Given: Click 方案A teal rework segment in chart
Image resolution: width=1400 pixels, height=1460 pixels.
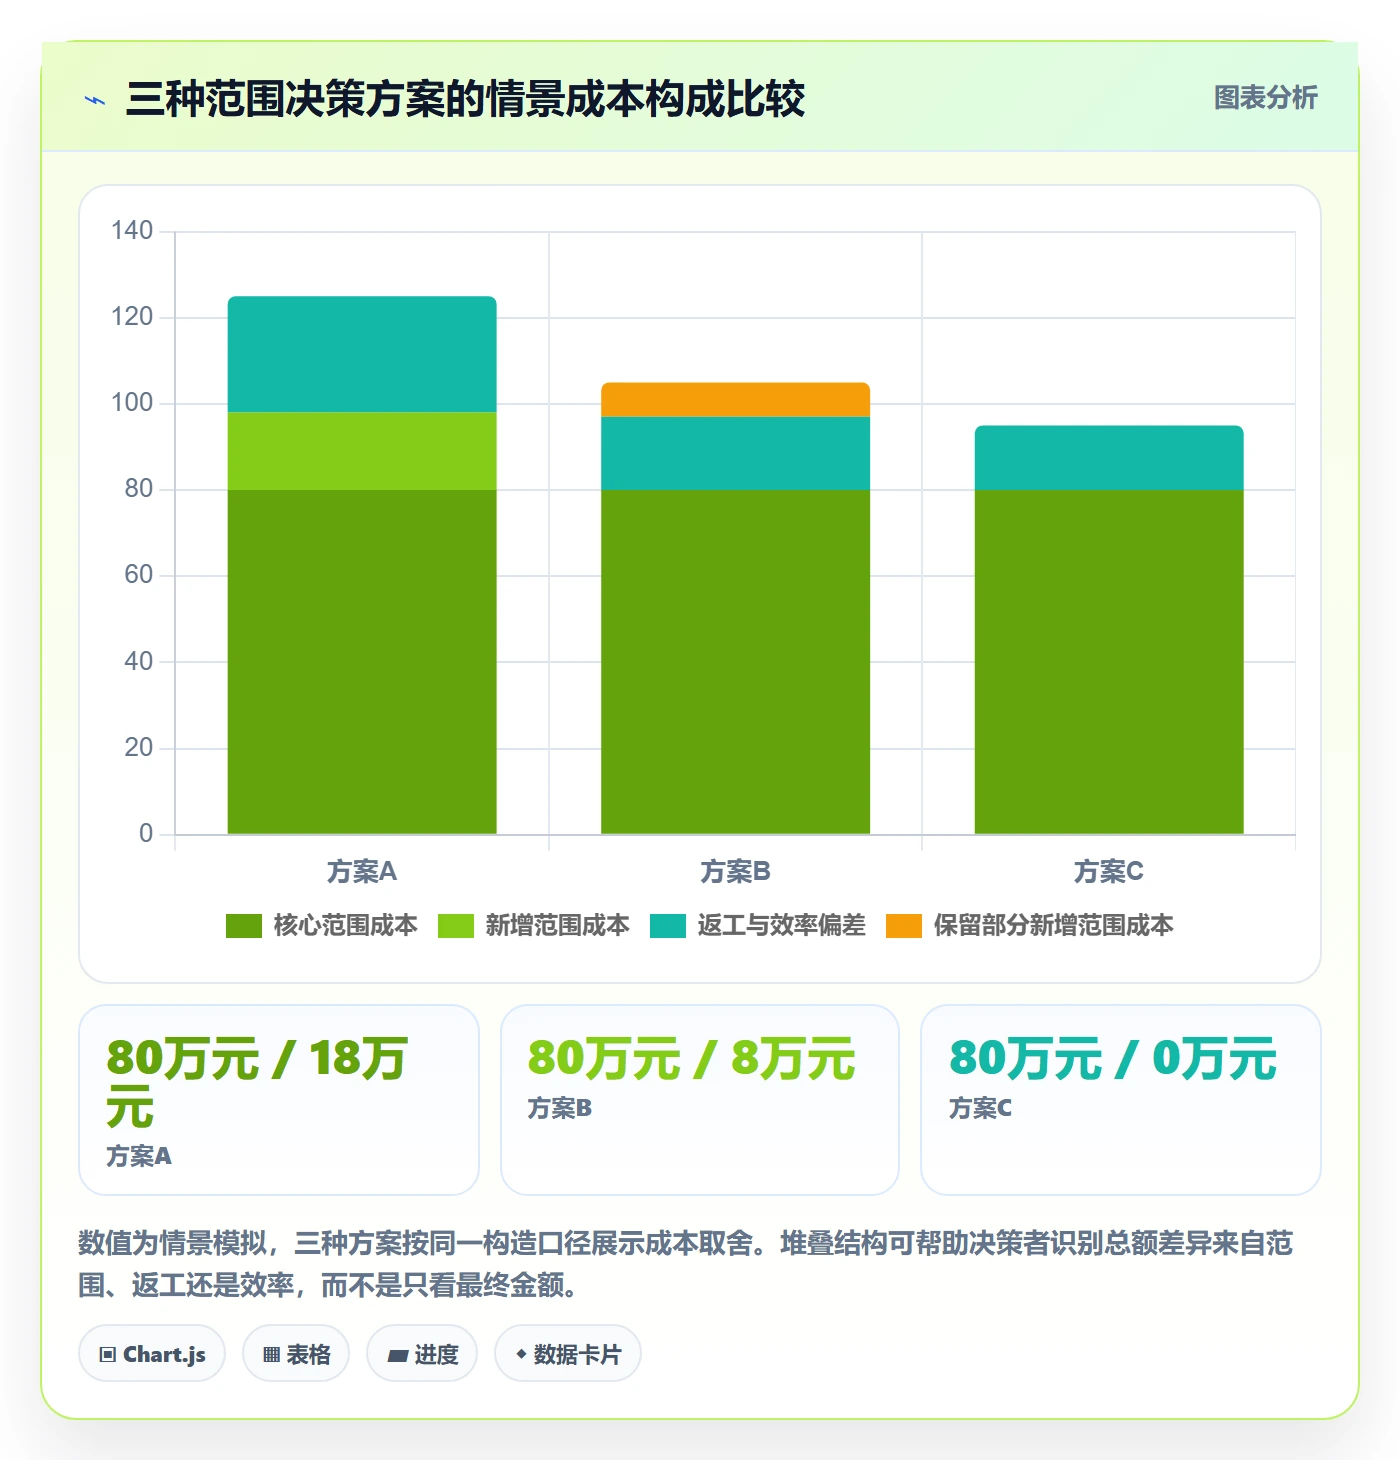Looking at the screenshot, I should [362, 354].
